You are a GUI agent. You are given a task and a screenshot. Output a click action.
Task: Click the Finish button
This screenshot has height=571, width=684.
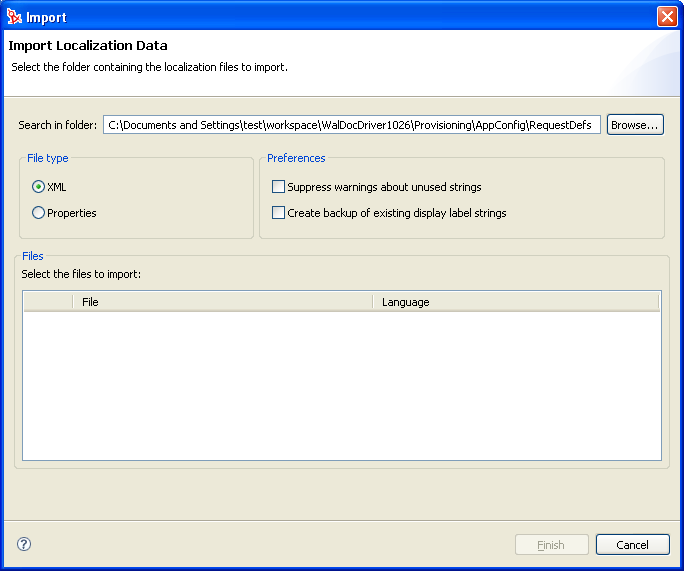551,545
